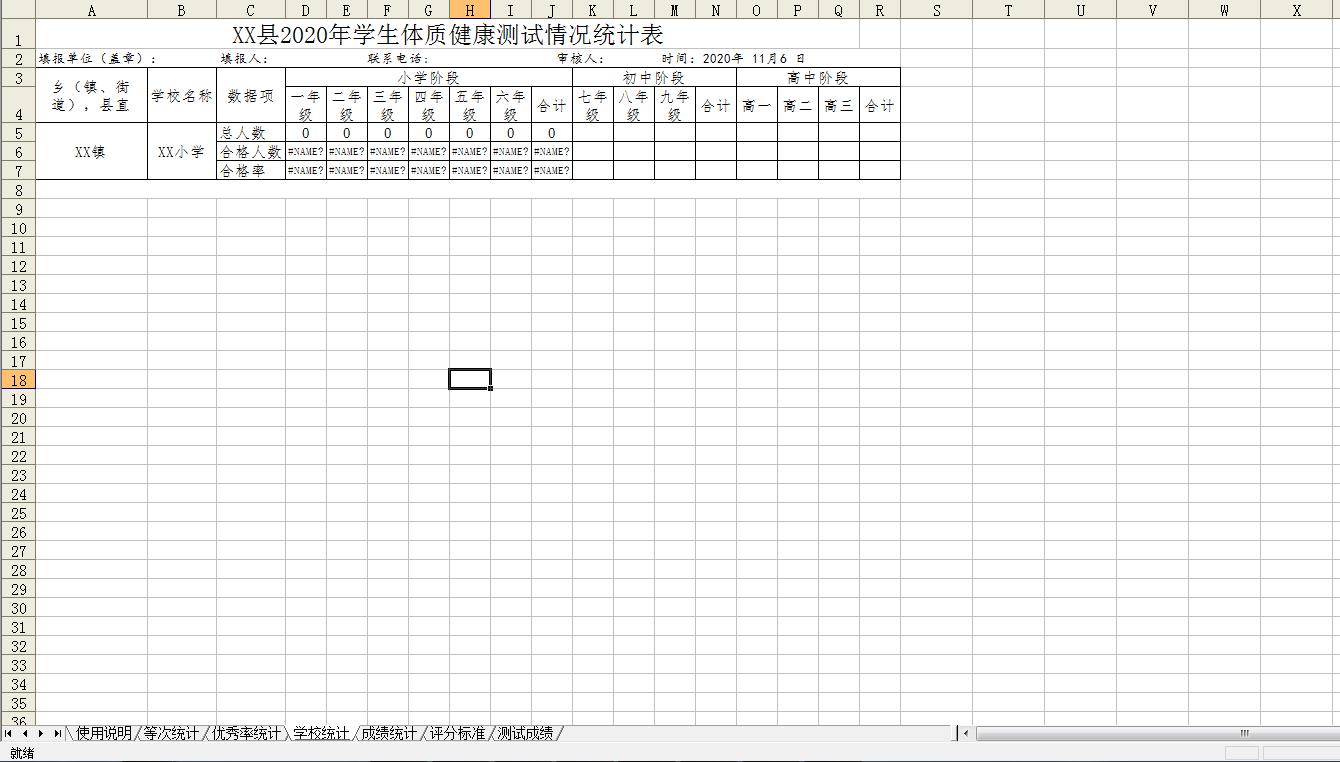Viewport: 1340px width, 762px height.
Task: Select the 评分标准 sheet tab
Action: (x=457, y=734)
